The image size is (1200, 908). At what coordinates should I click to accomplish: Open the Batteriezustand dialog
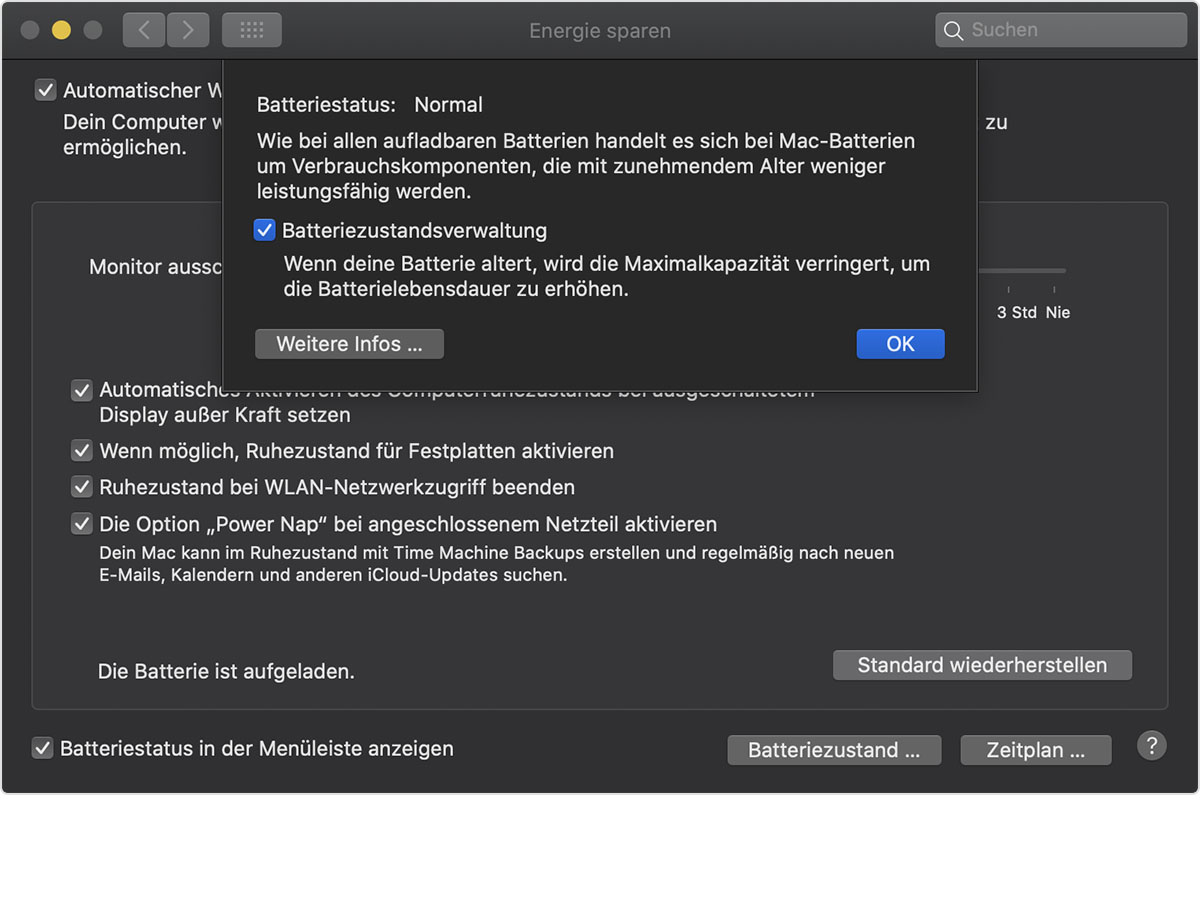pos(834,750)
